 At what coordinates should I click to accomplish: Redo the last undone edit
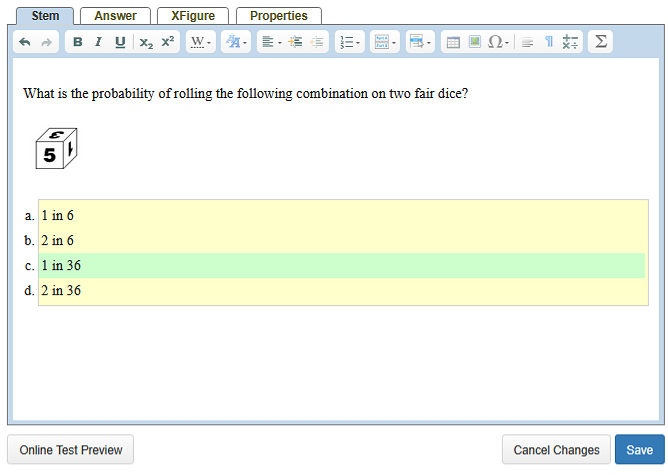pos(46,42)
